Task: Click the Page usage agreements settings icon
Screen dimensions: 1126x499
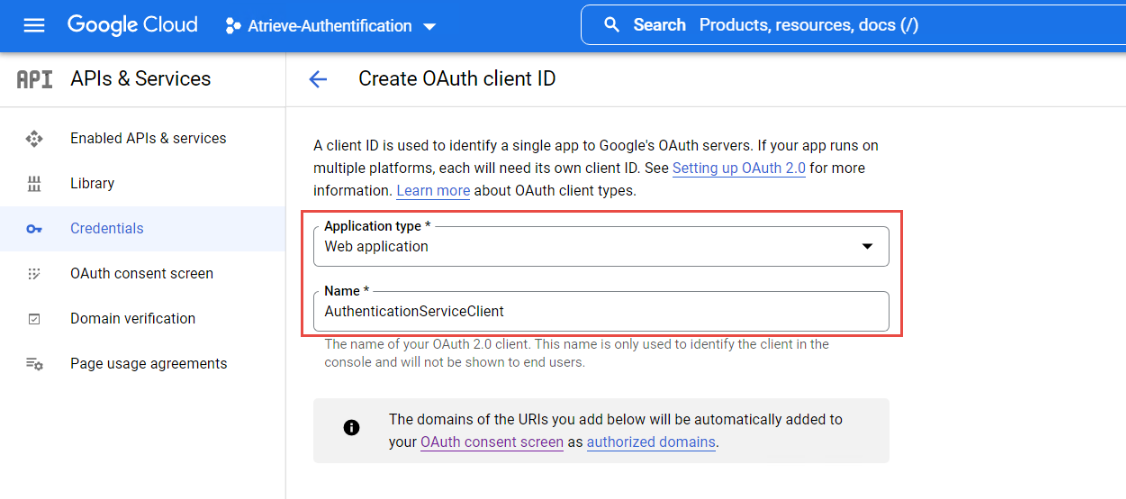Action: tap(34, 364)
